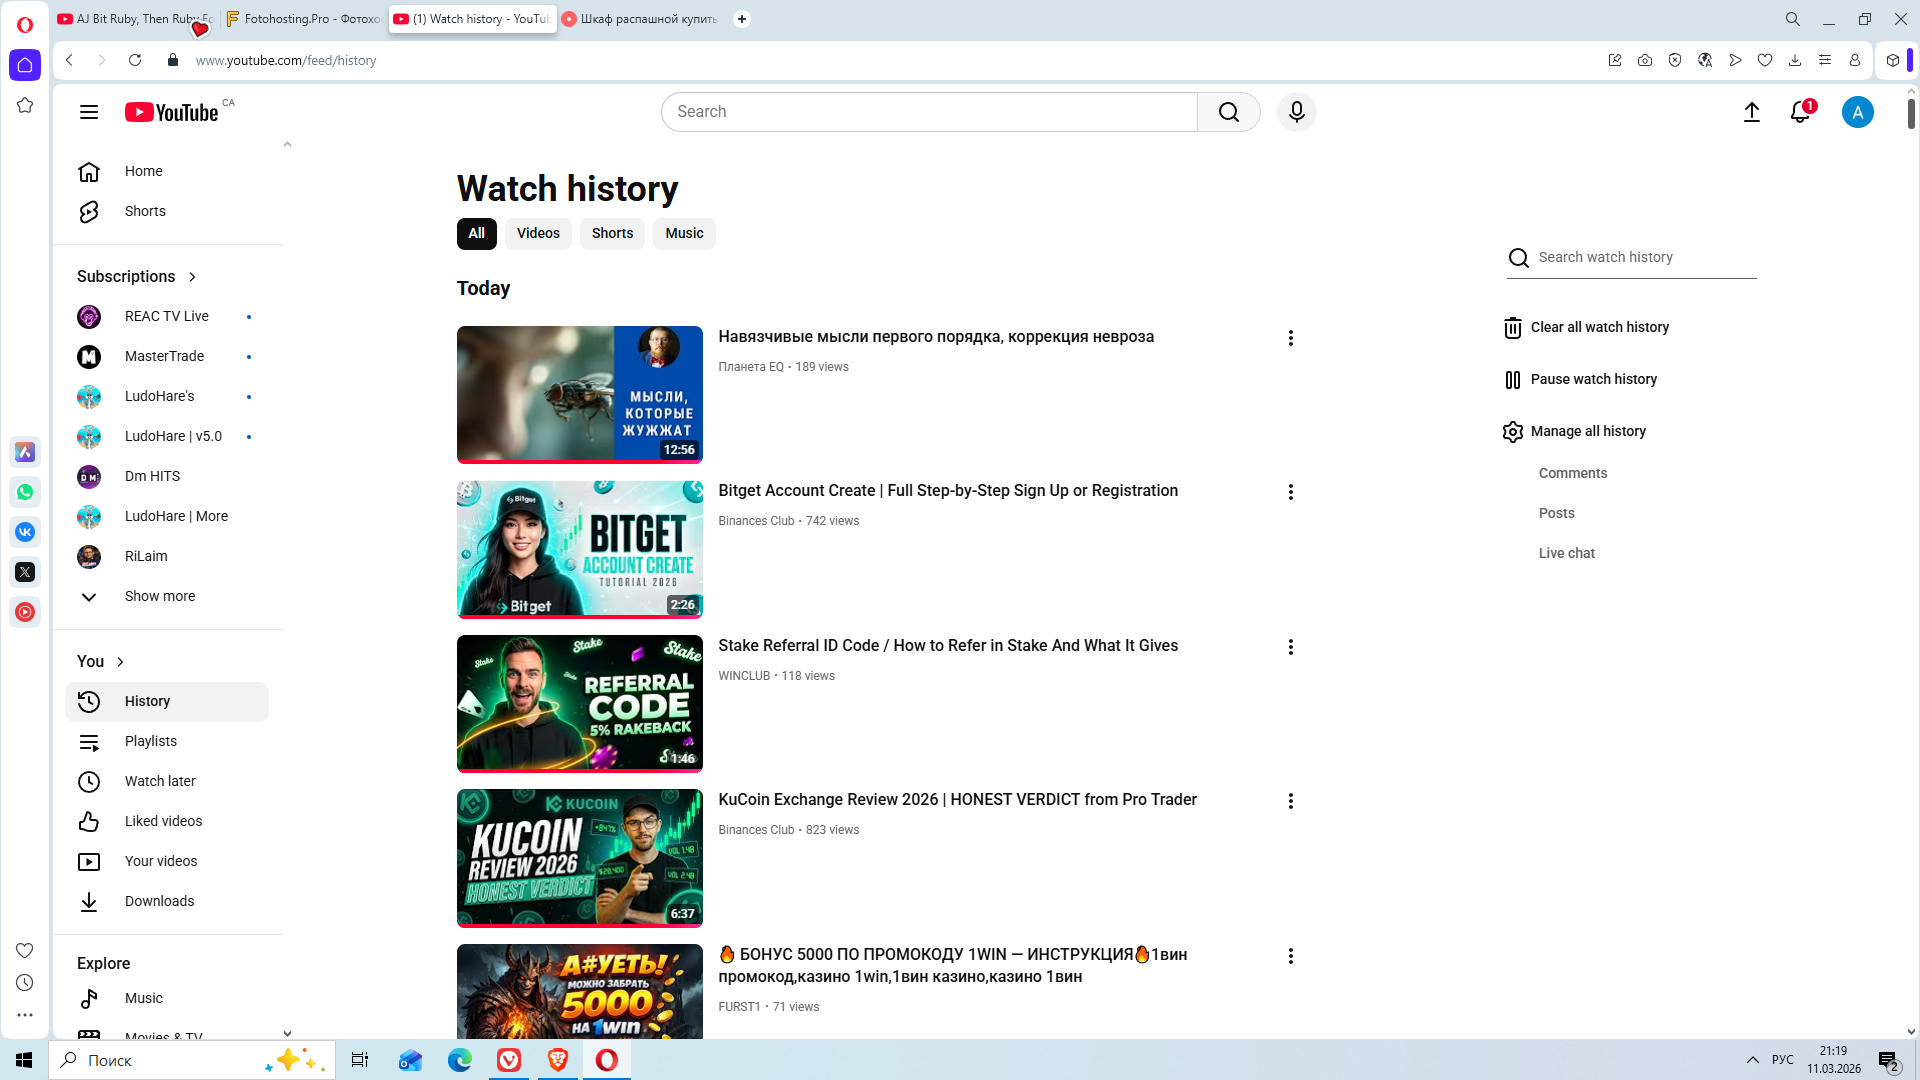The height and width of the screenshot is (1080, 1920).
Task: Click the search magnifier button
Action: pos(1228,112)
